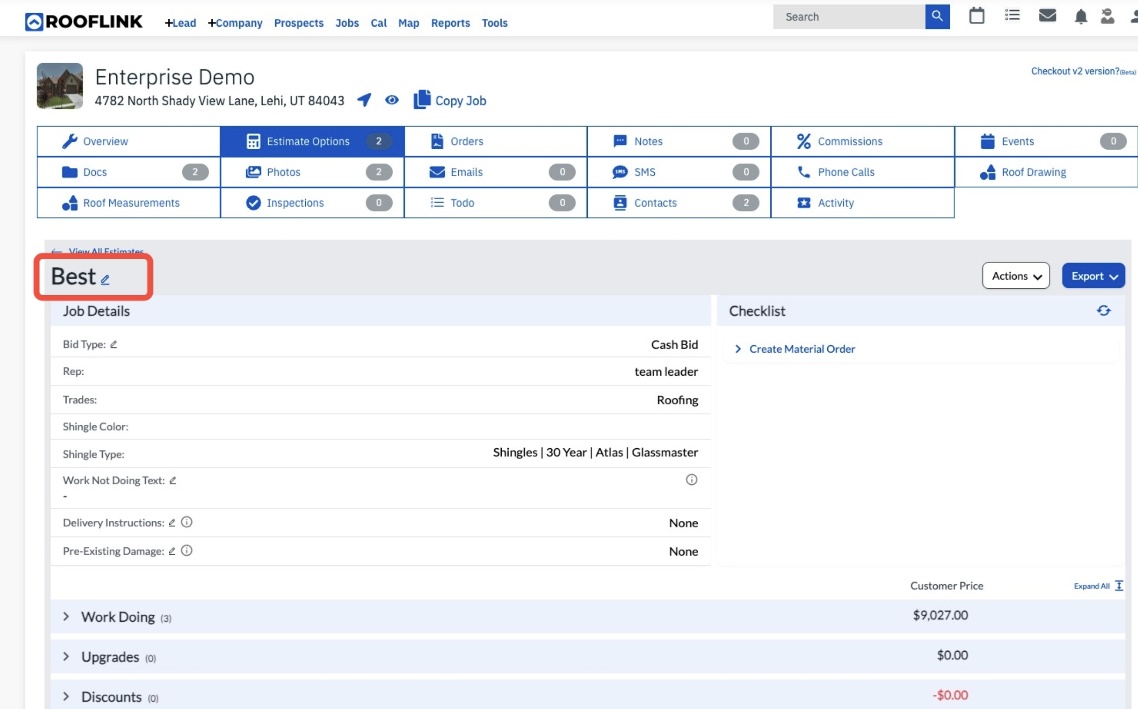Click the Expand All link text
Viewport: 1138px width, 709px height.
point(1092,586)
